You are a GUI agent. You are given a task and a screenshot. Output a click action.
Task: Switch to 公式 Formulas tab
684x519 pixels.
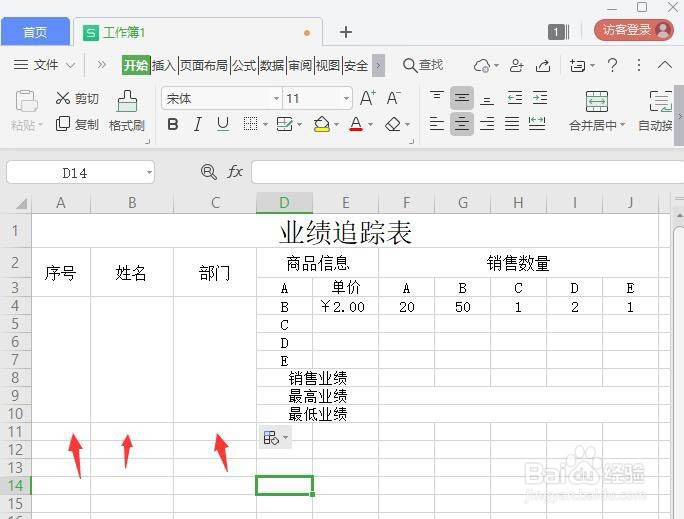[244, 65]
